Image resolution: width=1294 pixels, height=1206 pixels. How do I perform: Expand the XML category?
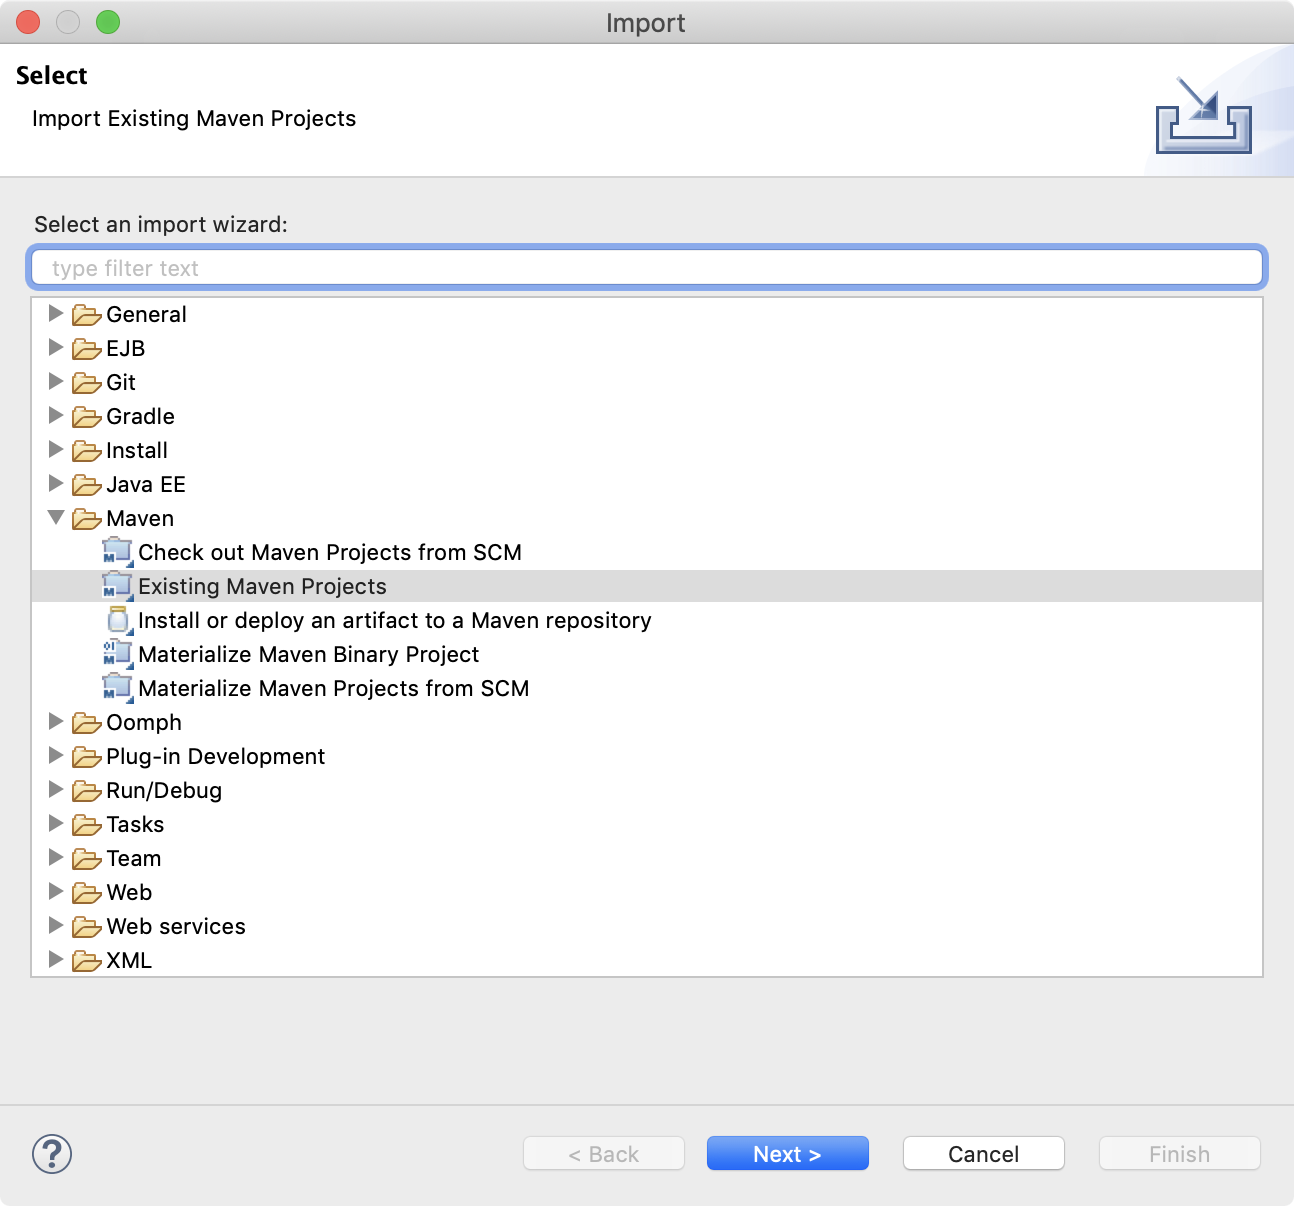click(x=56, y=960)
